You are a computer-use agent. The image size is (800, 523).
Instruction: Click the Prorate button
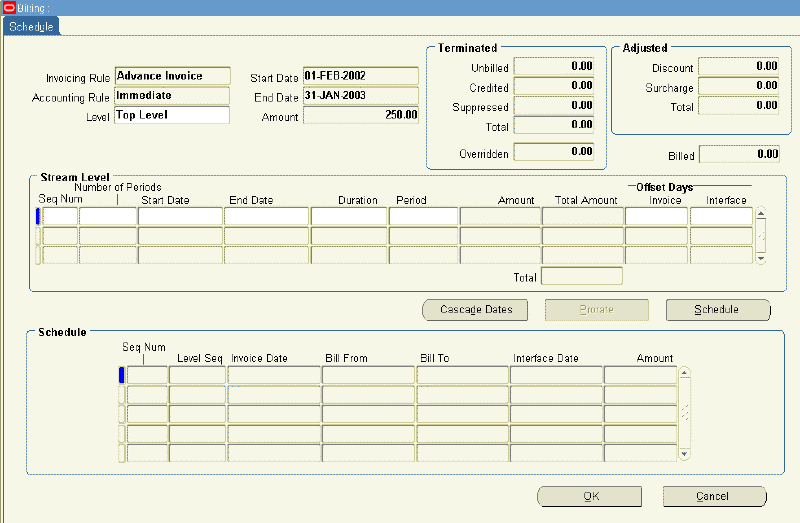596,310
